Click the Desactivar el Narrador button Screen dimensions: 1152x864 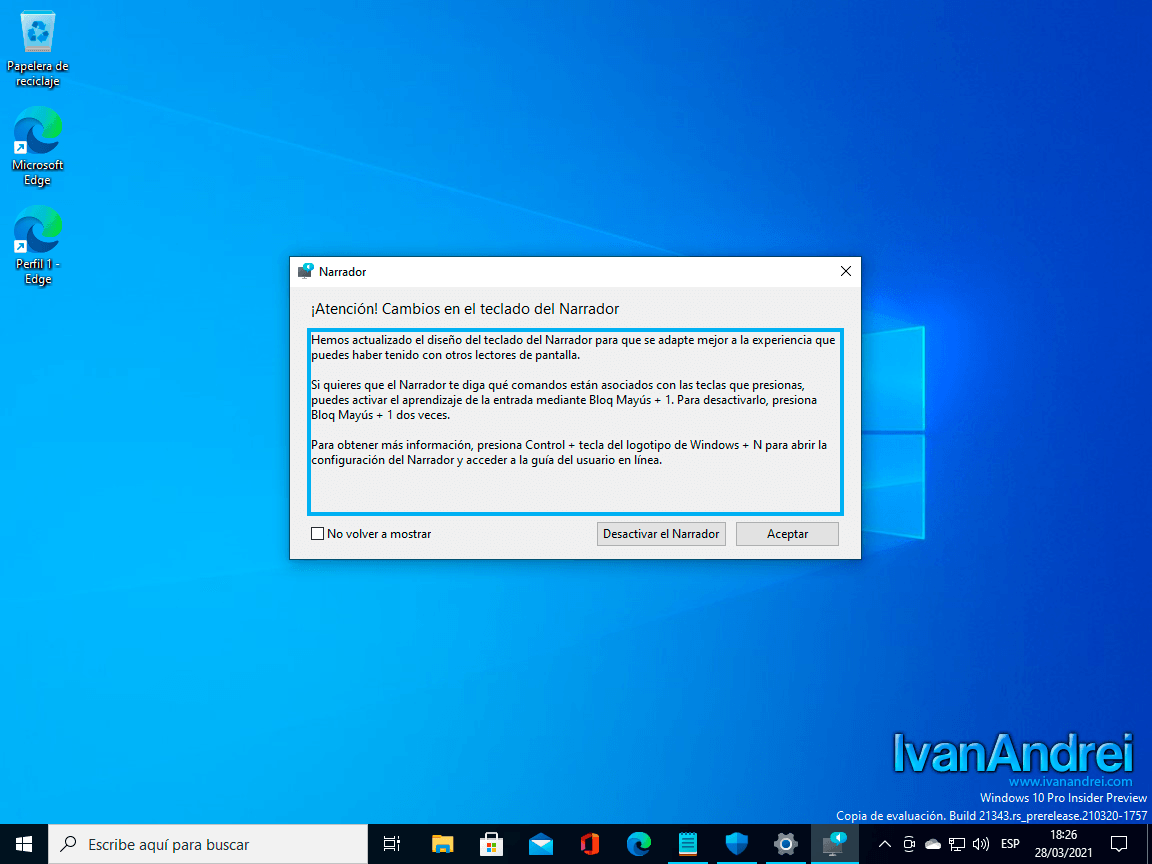(661, 534)
